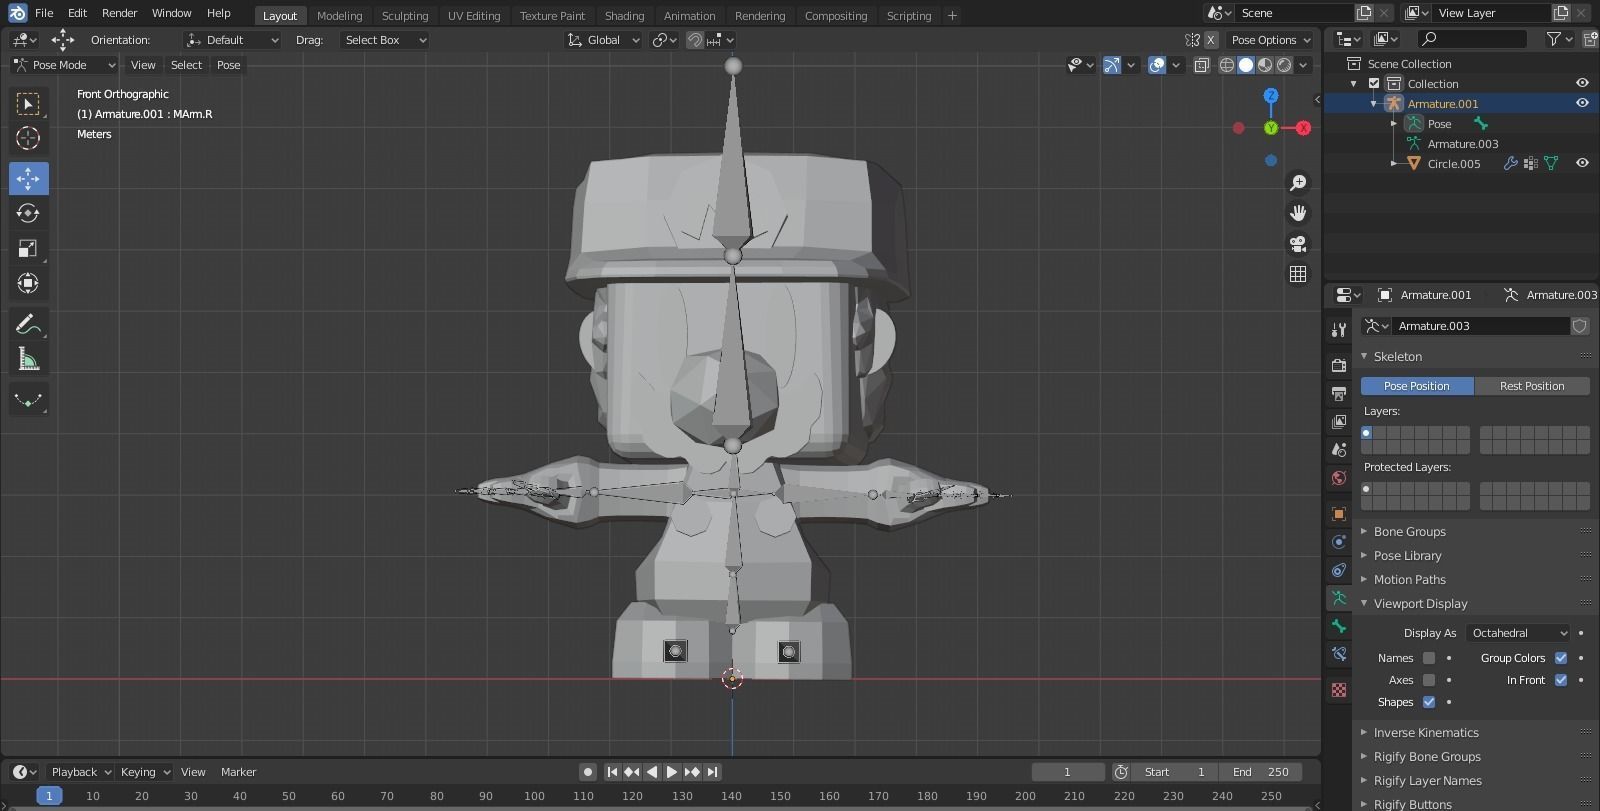The height and width of the screenshot is (811, 1600).
Task: Select the Scale tool
Action: 28,249
